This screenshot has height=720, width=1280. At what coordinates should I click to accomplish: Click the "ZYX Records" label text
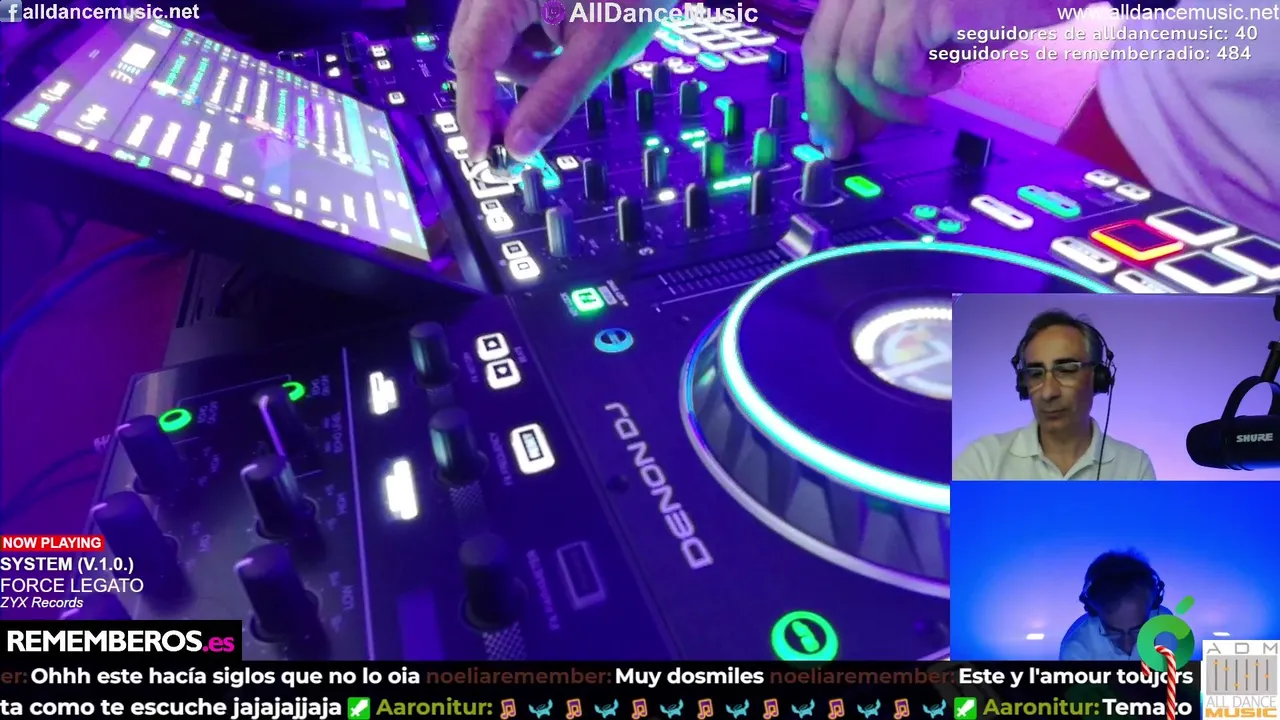point(42,603)
